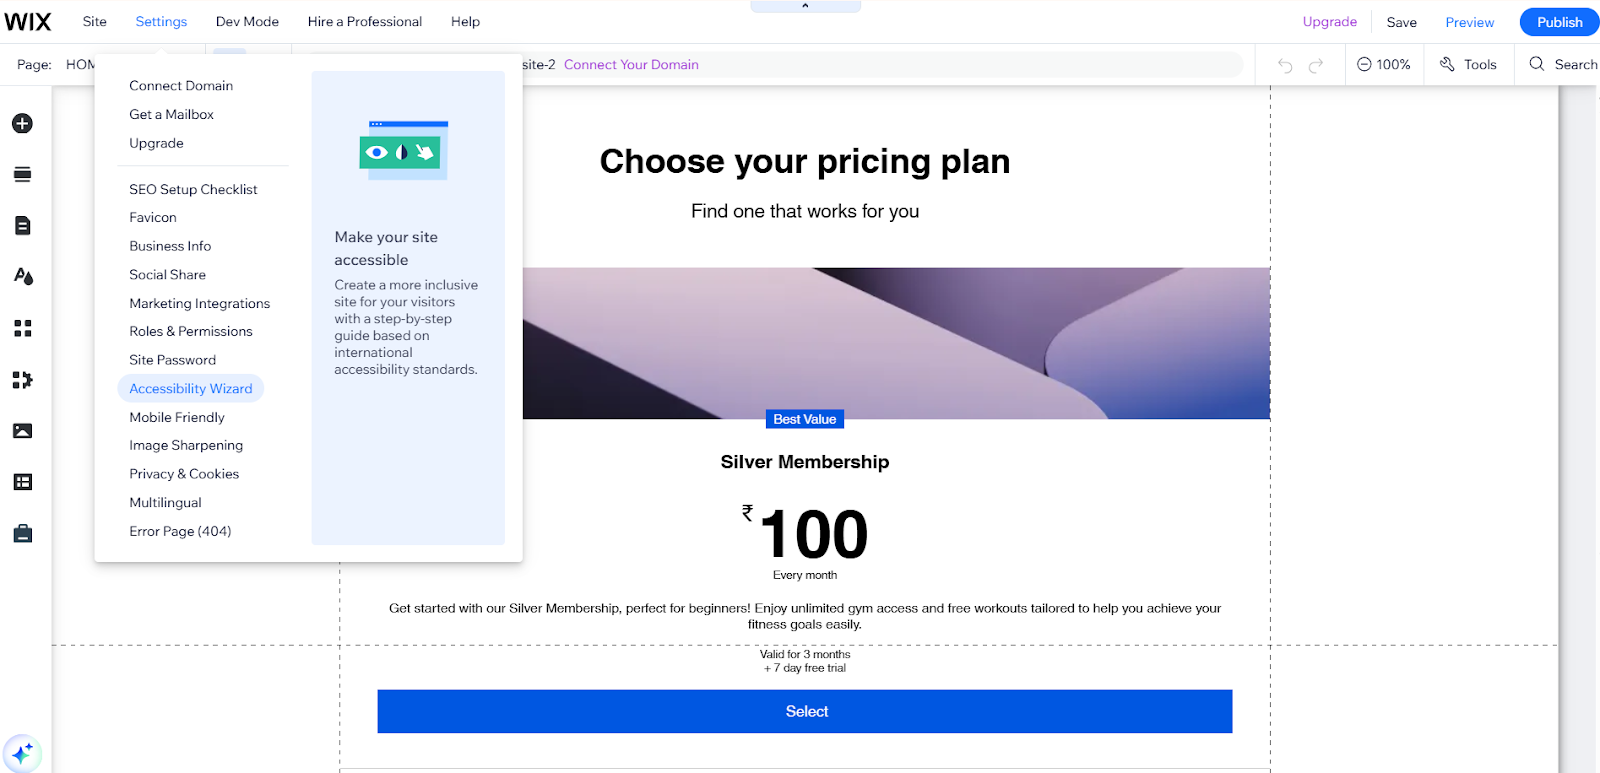Click the Redo arrow
Image resolution: width=1600 pixels, height=773 pixels.
point(1316,65)
